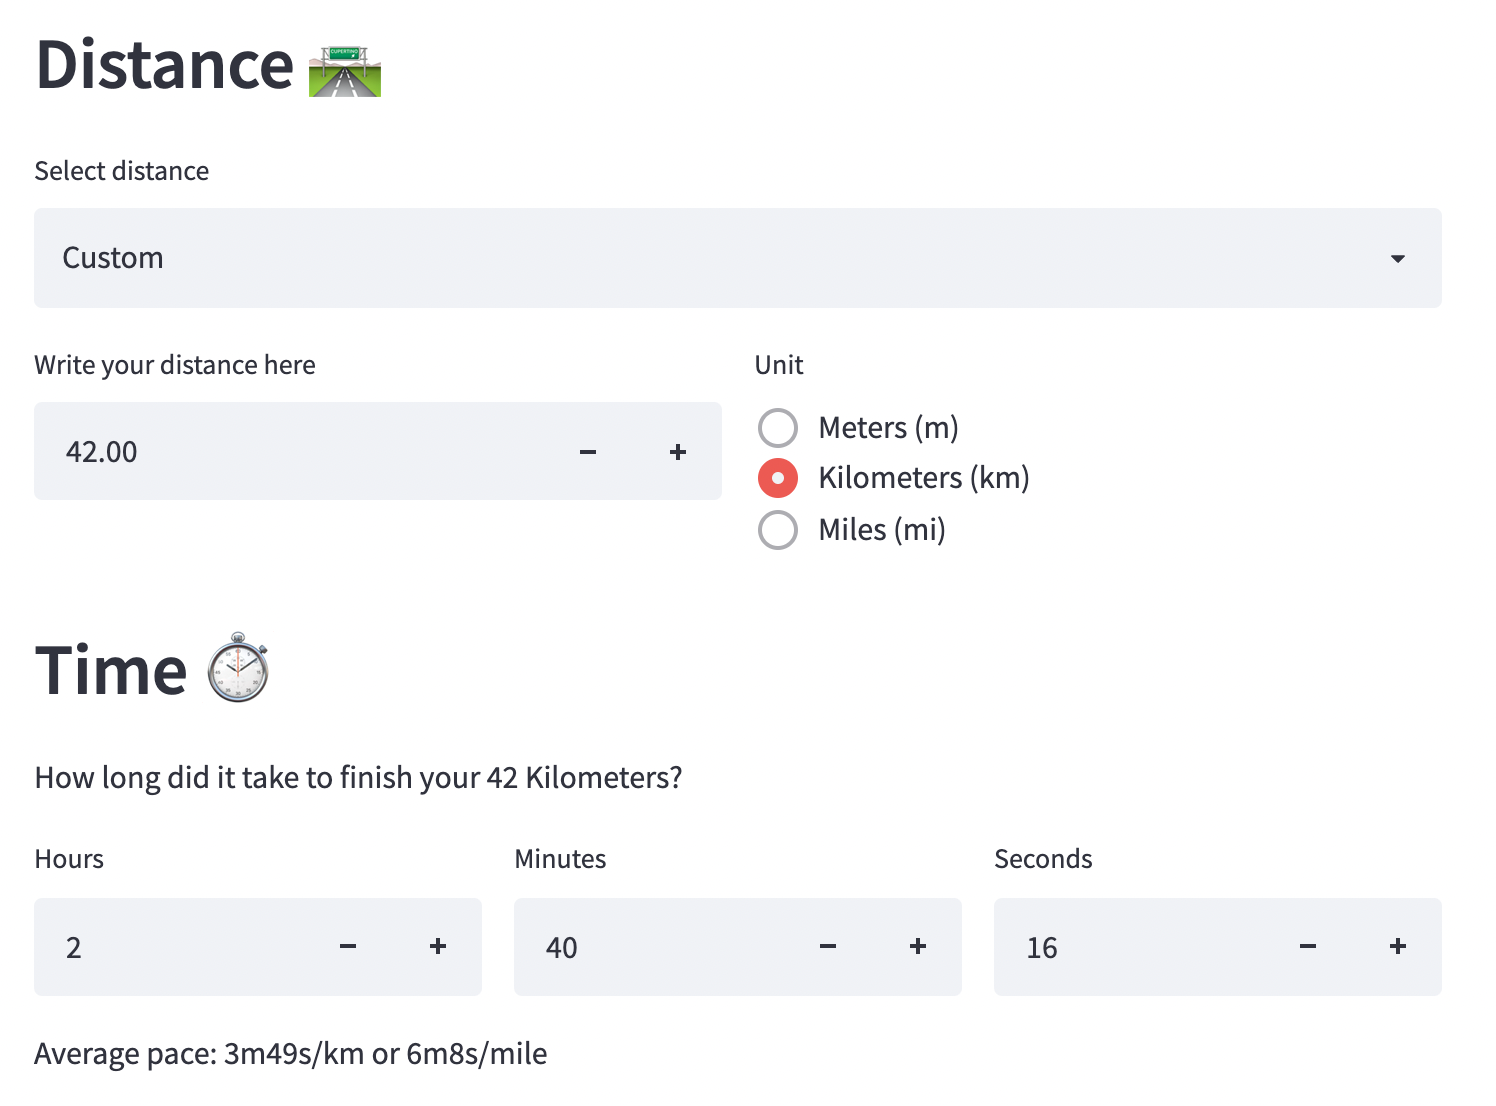The image size is (1496, 1106).
Task: Decrement the Minutes field
Action: point(828,947)
